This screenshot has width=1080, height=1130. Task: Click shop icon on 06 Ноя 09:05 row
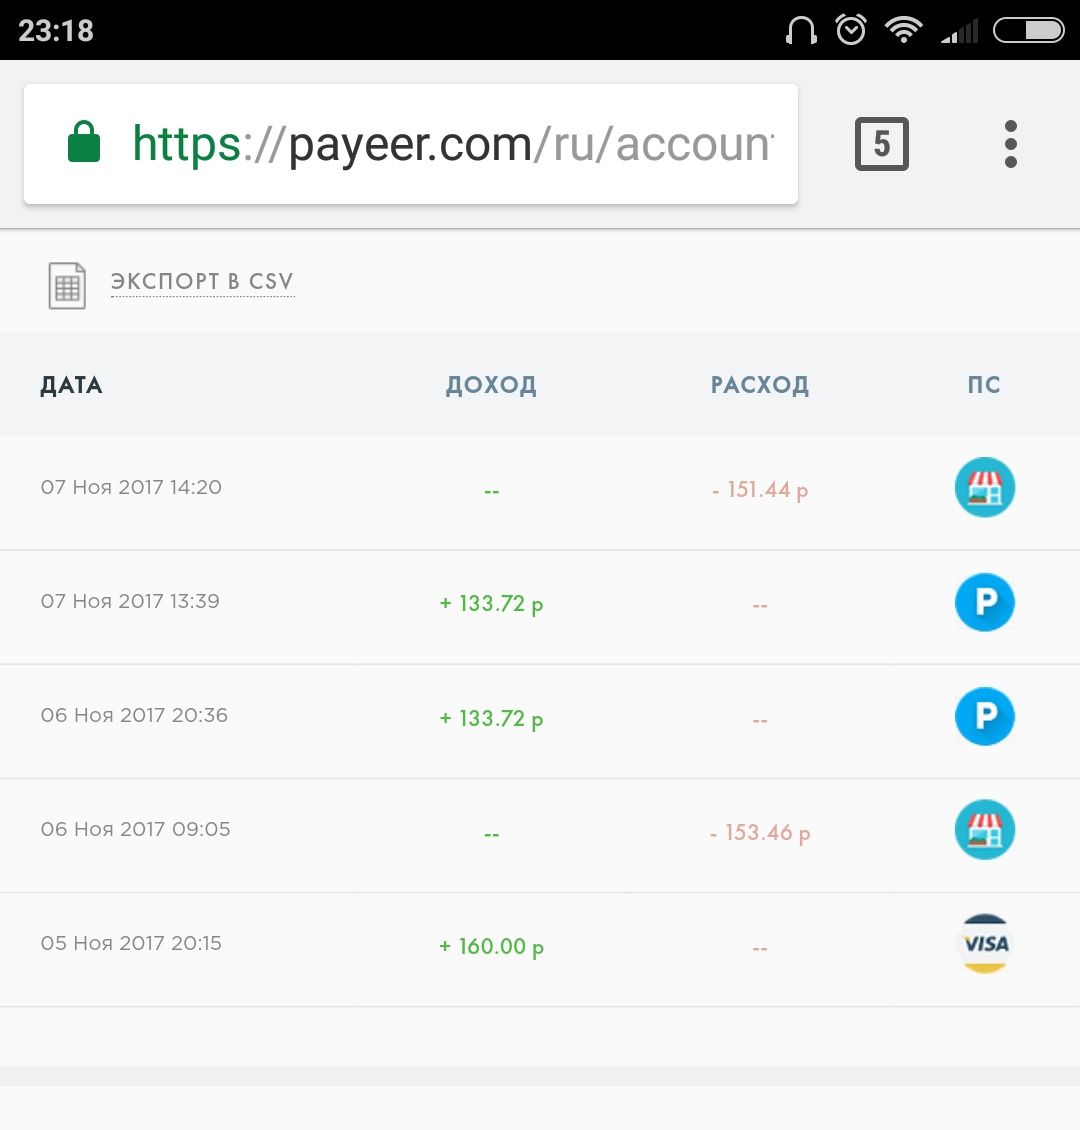pos(985,830)
